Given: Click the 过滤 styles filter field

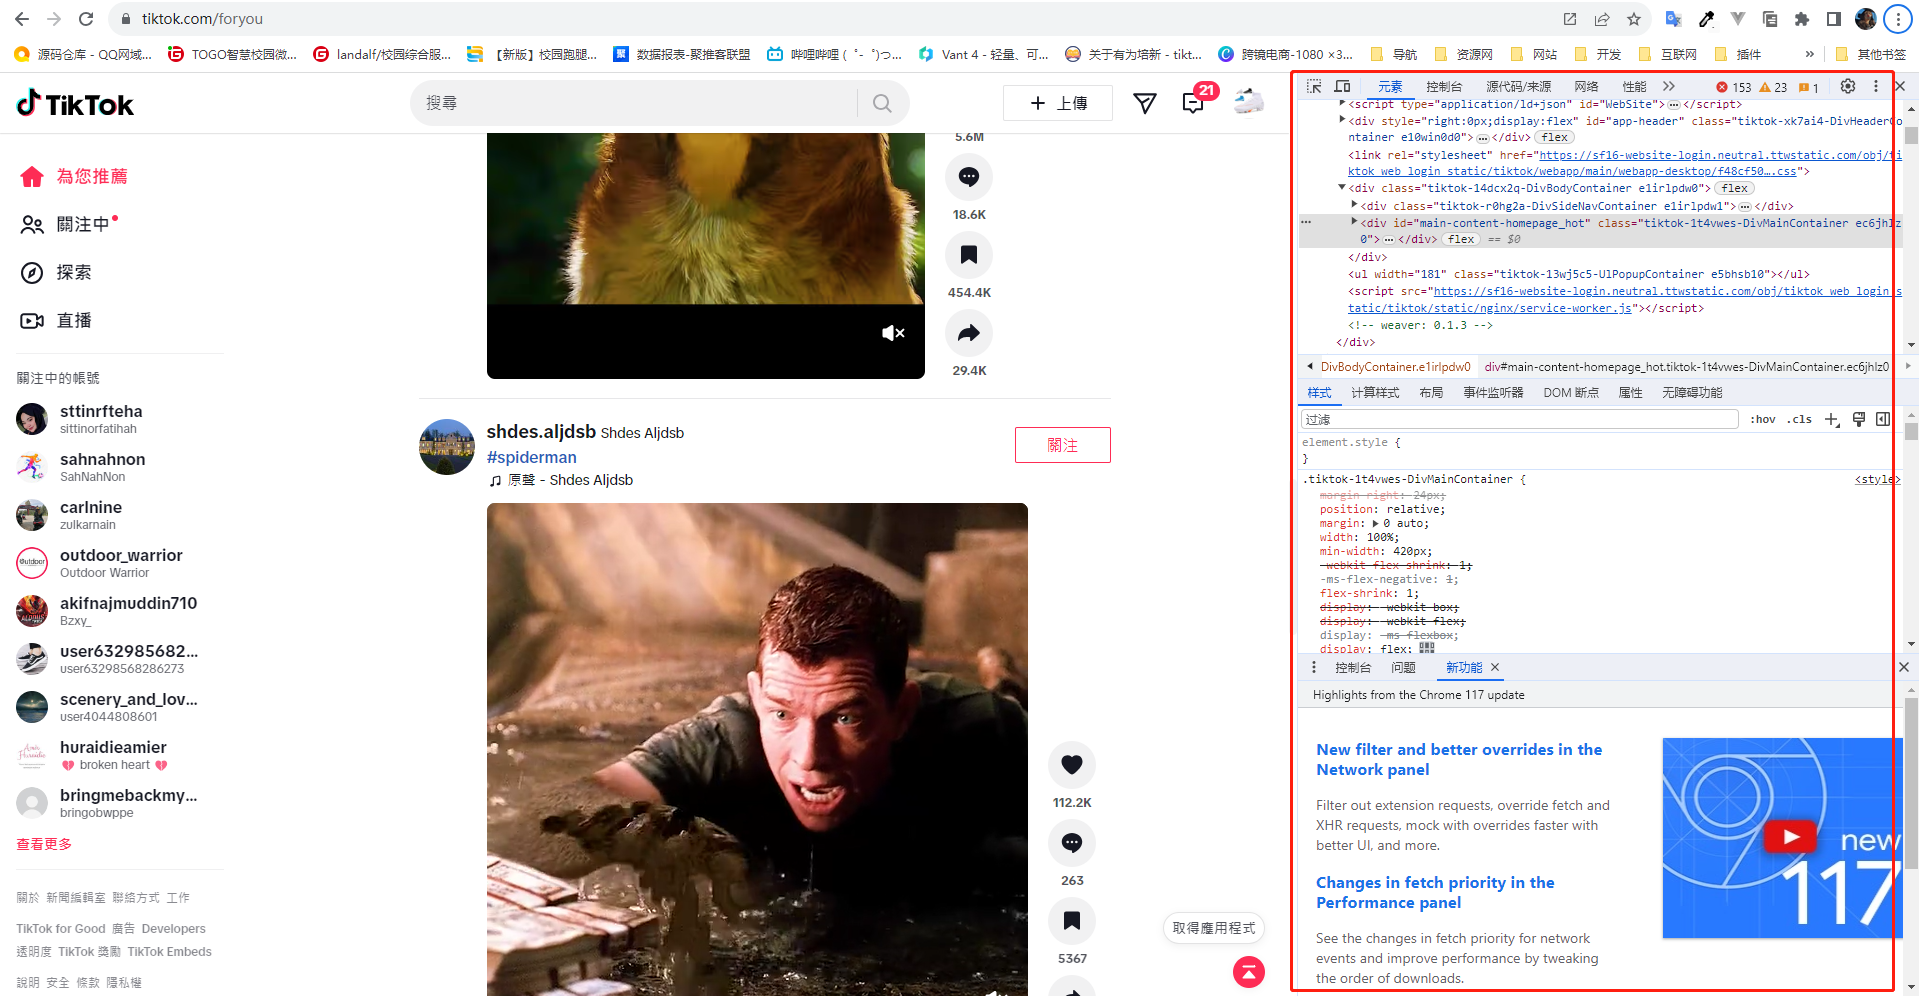Looking at the screenshot, I should pyautogui.click(x=1520, y=419).
